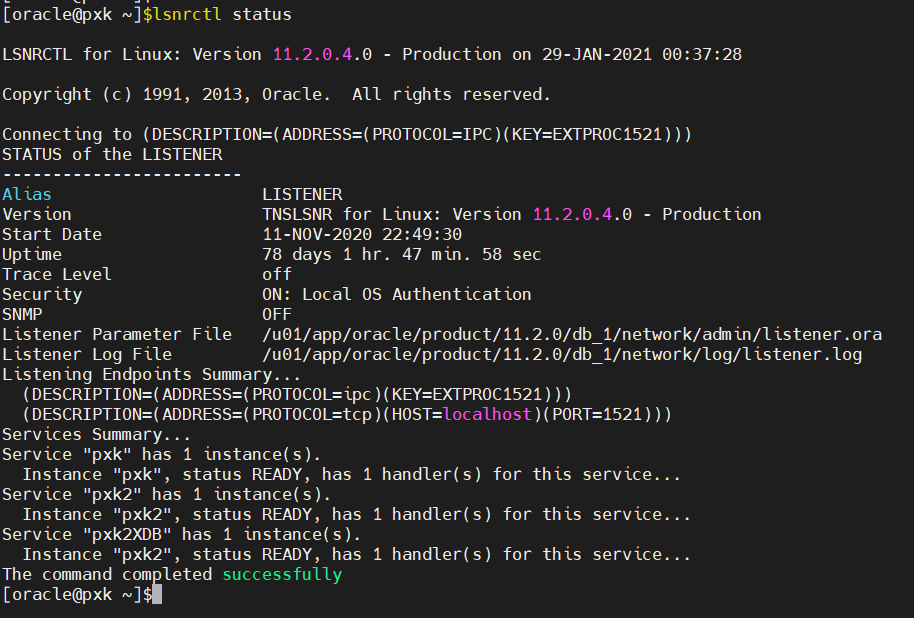Click the terminal cursor at the last prompt

point(157,595)
